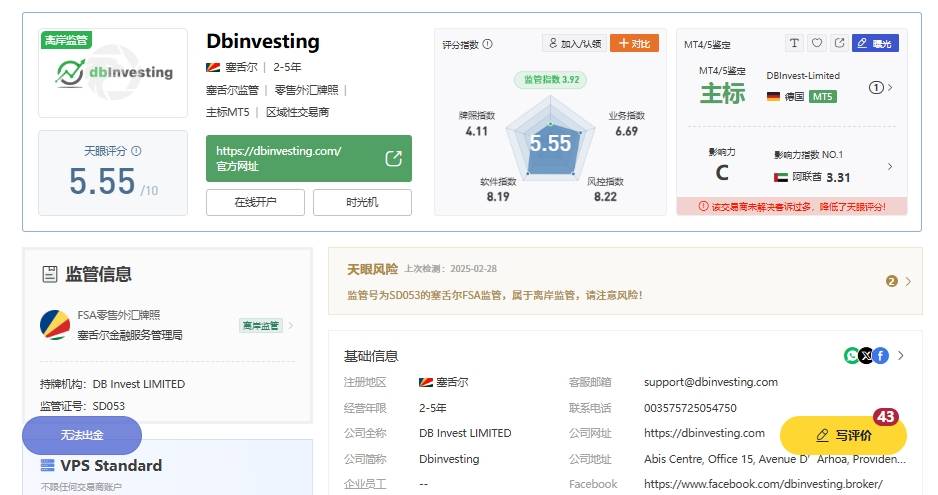Click the 基础信息 section heading

371,356
